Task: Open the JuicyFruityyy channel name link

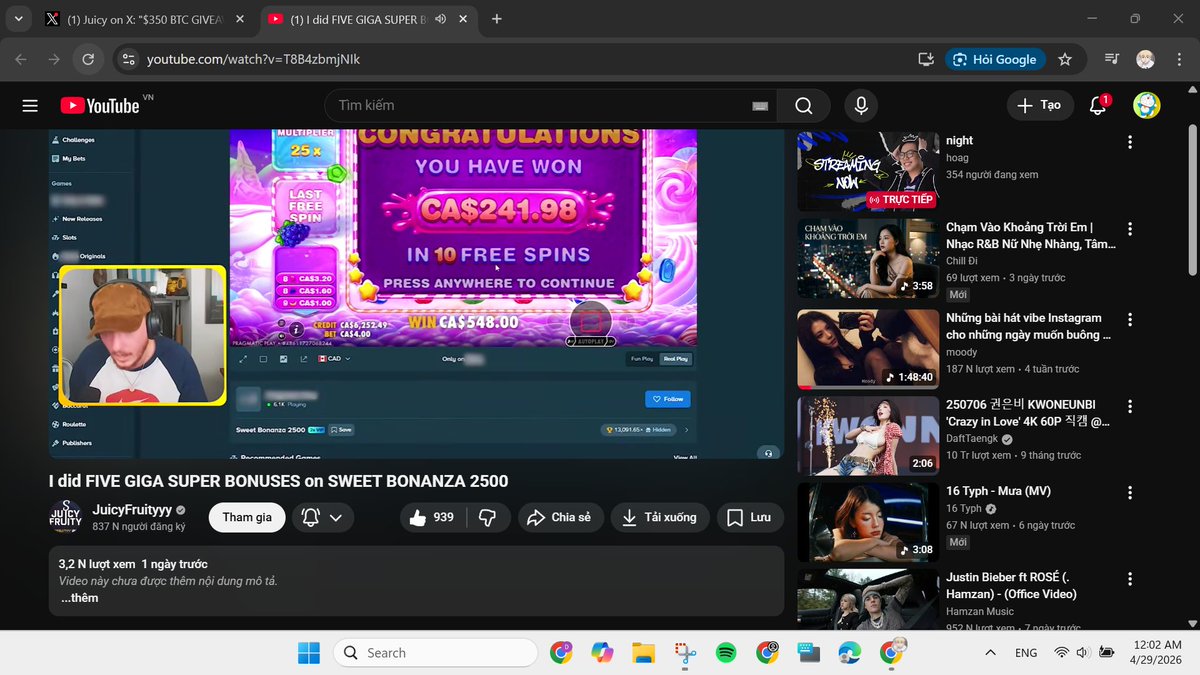Action: 132,509
